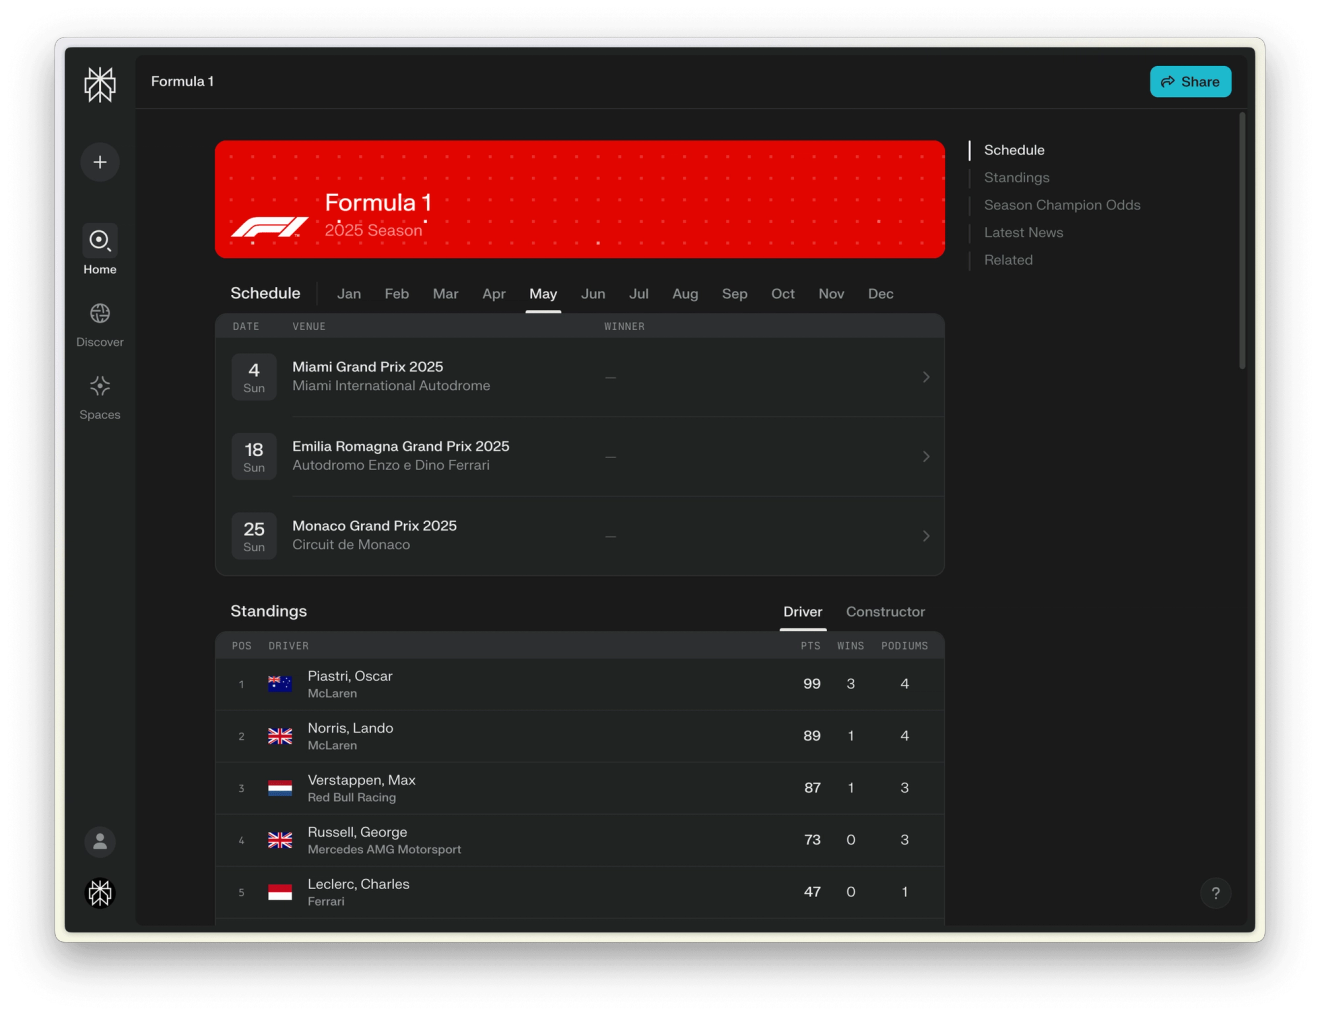This screenshot has width=1320, height=1015.
Task: Click the help question mark icon
Action: (x=1216, y=893)
